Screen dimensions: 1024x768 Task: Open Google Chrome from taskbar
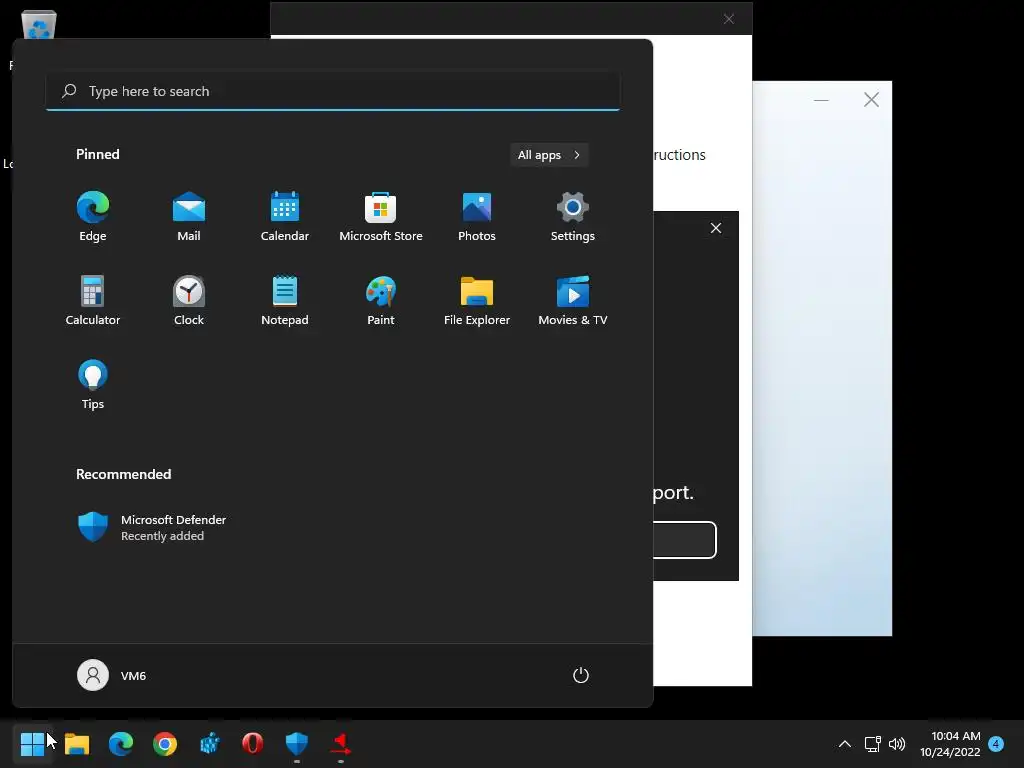[165, 744]
